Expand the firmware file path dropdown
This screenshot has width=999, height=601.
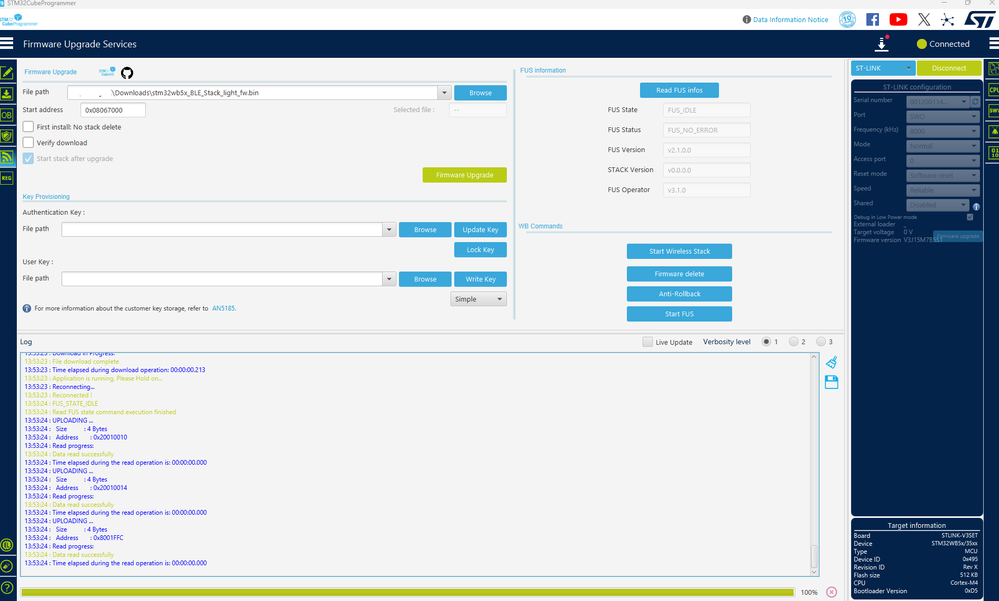(444, 92)
